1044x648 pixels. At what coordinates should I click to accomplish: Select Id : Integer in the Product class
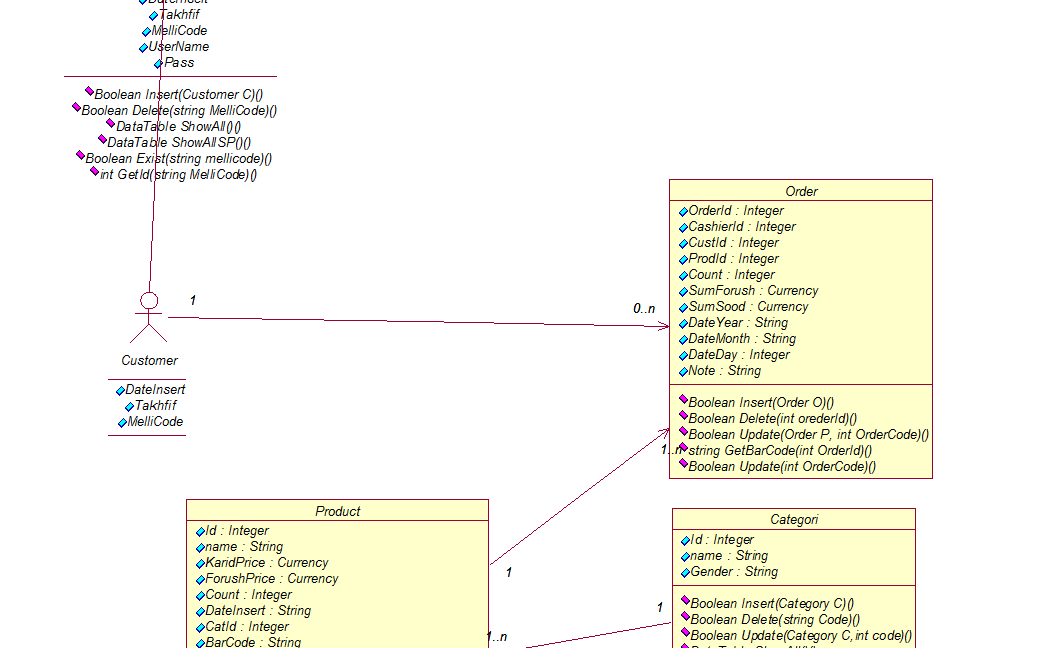click(x=237, y=530)
